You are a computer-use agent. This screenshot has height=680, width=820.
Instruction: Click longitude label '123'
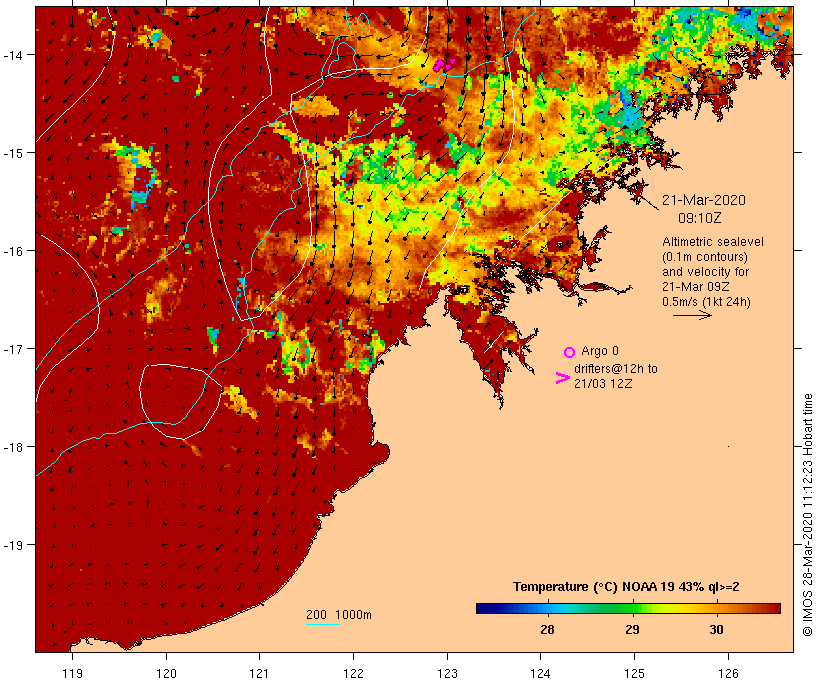click(447, 674)
